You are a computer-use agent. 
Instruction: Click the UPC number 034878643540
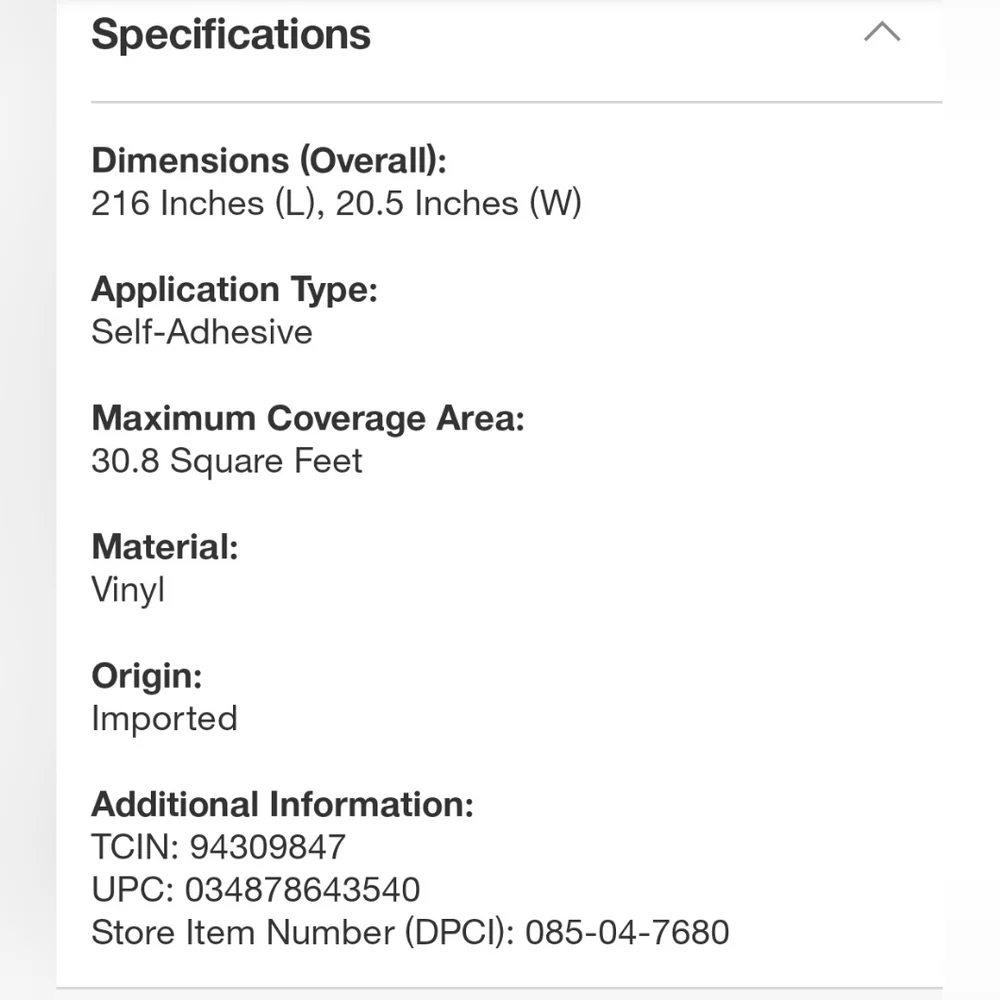(302, 890)
